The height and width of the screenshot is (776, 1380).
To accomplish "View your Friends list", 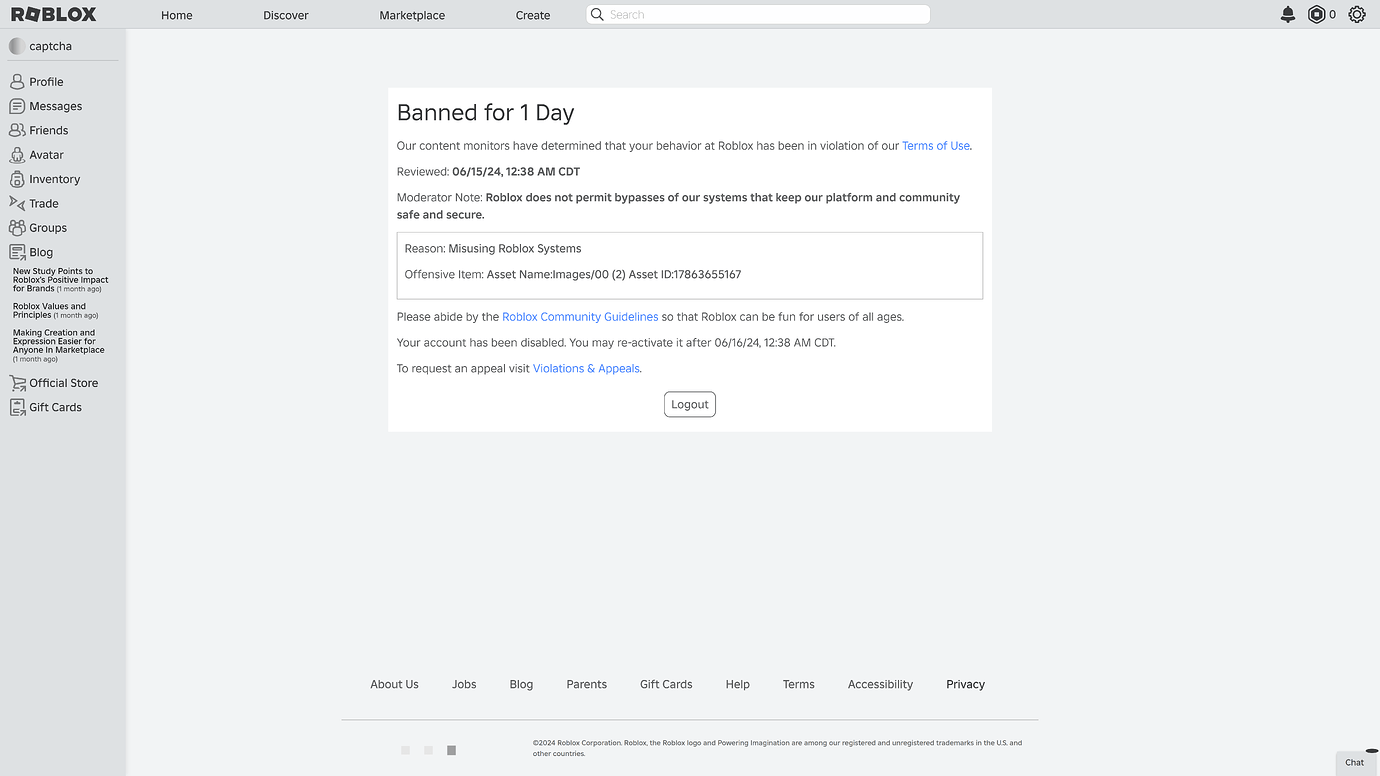I will point(48,130).
